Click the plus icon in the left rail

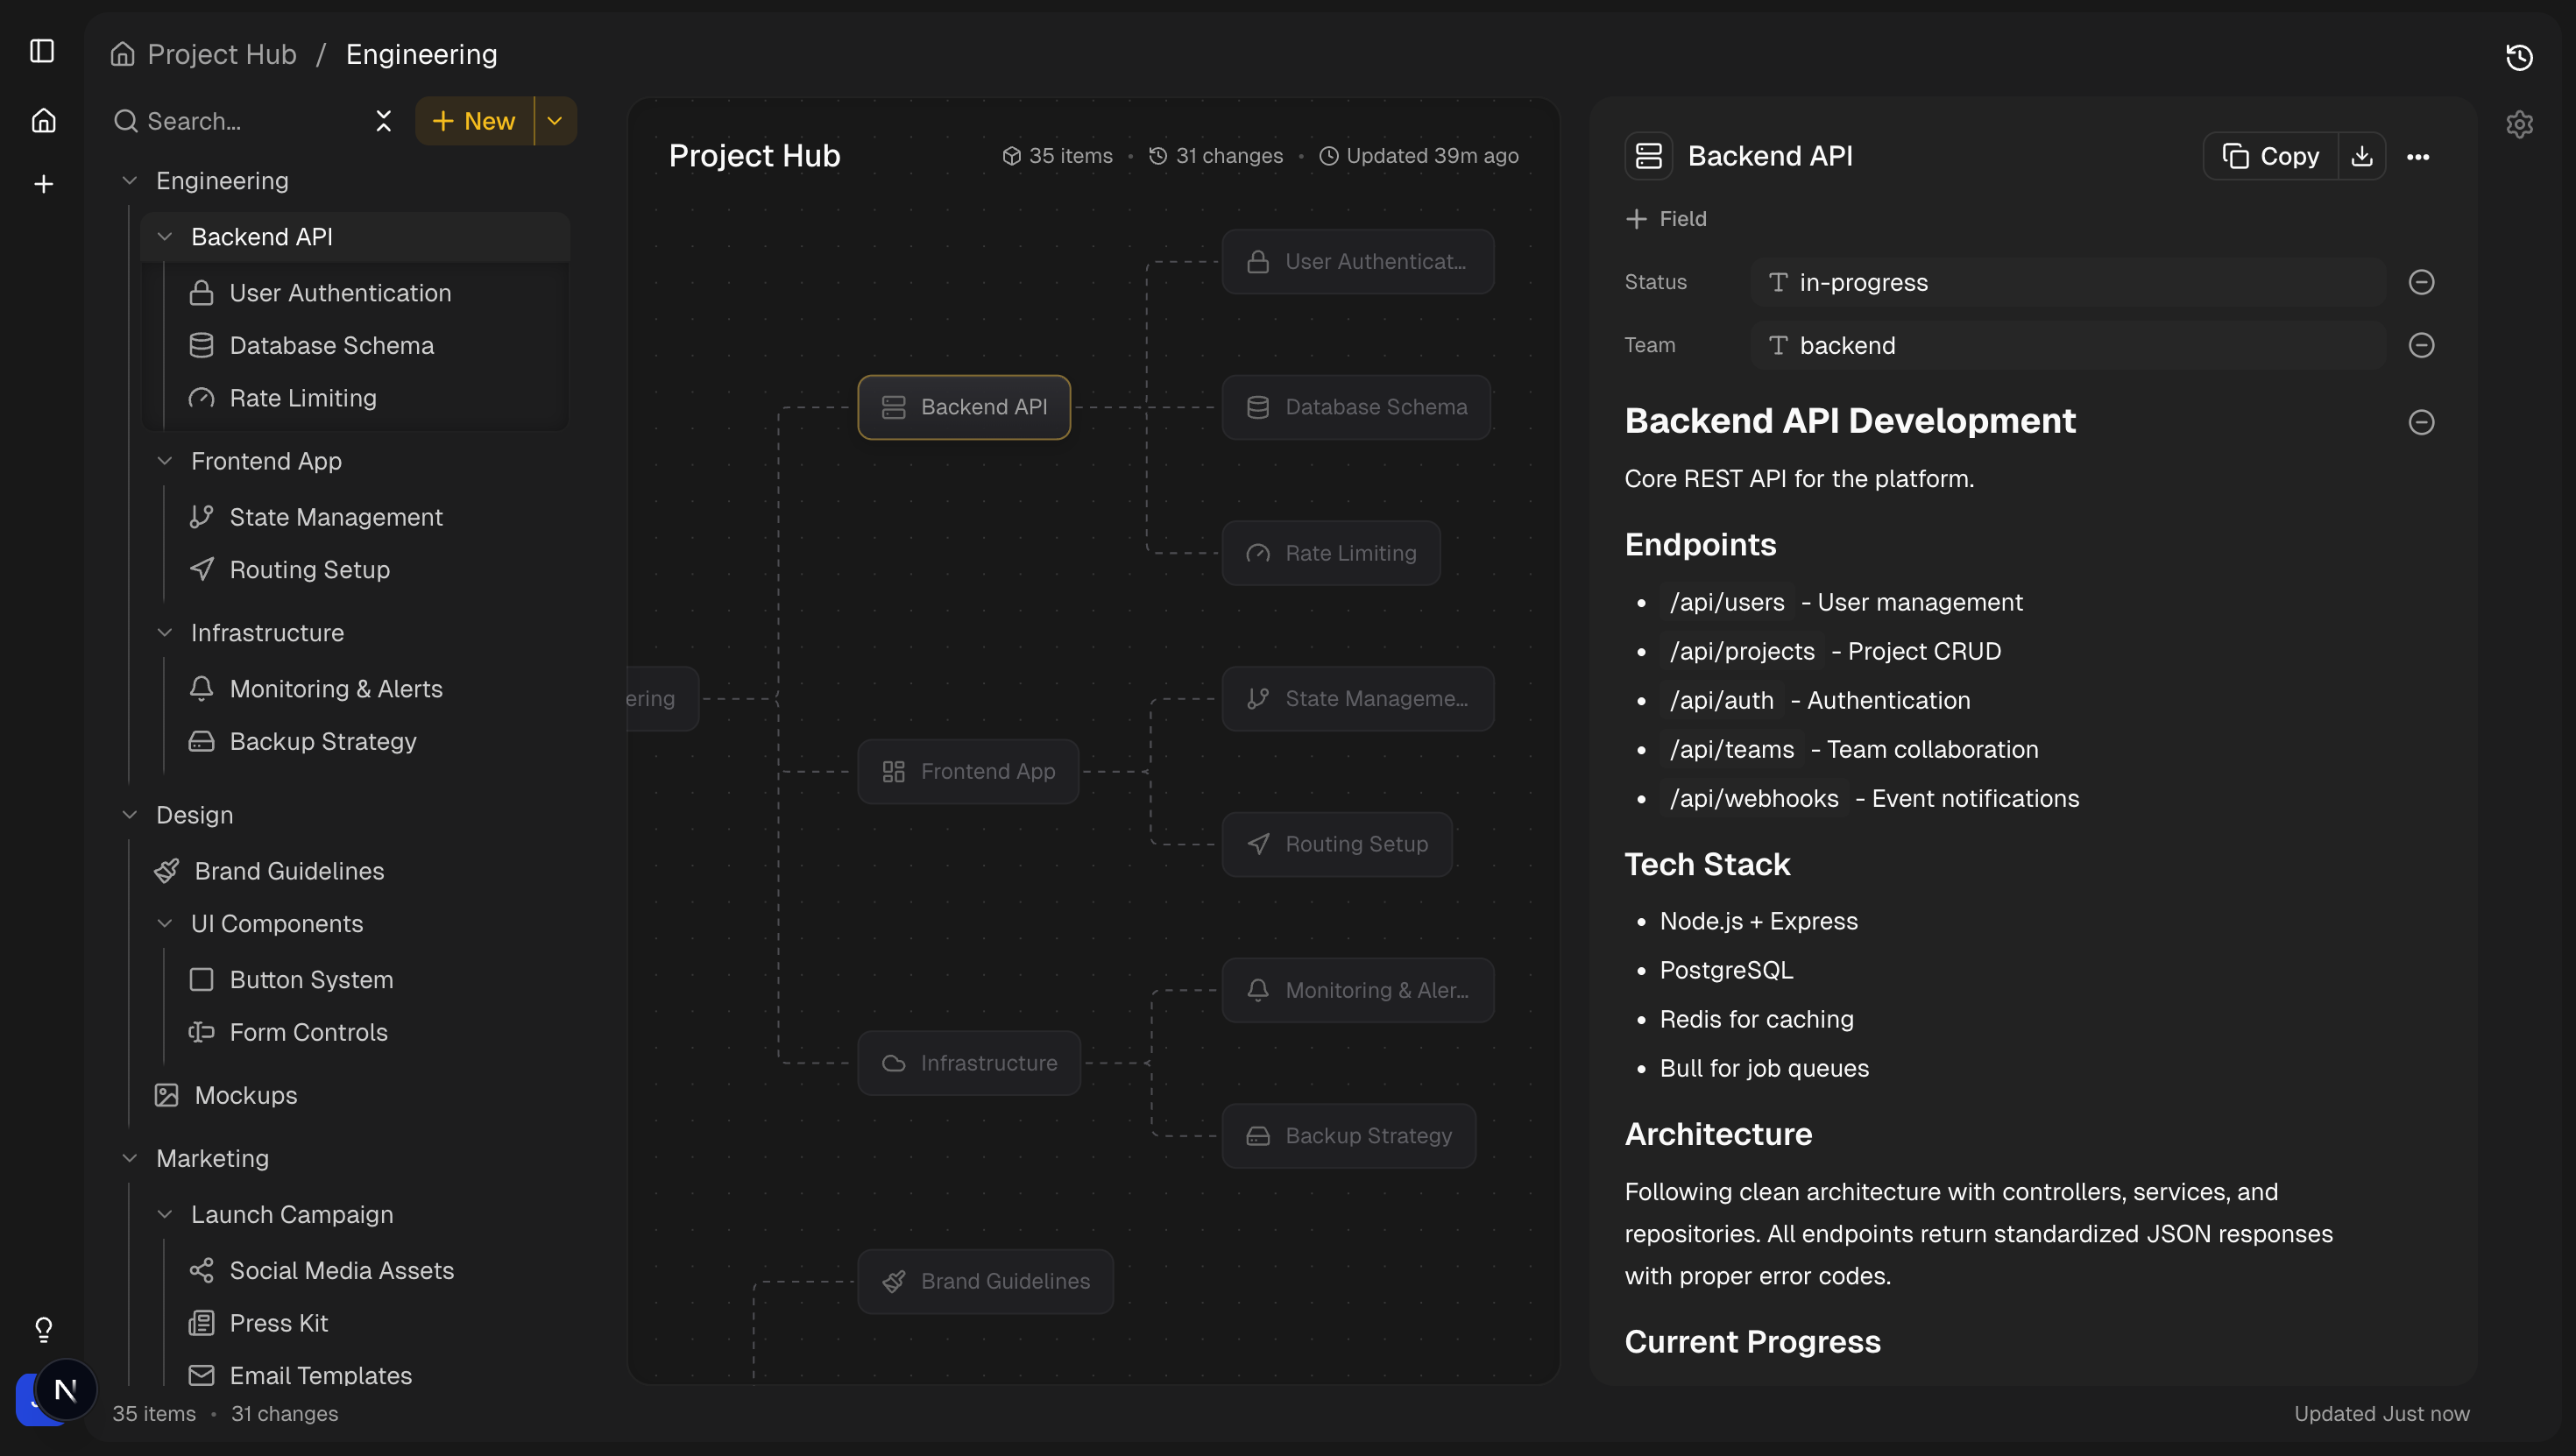coord(43,183)
